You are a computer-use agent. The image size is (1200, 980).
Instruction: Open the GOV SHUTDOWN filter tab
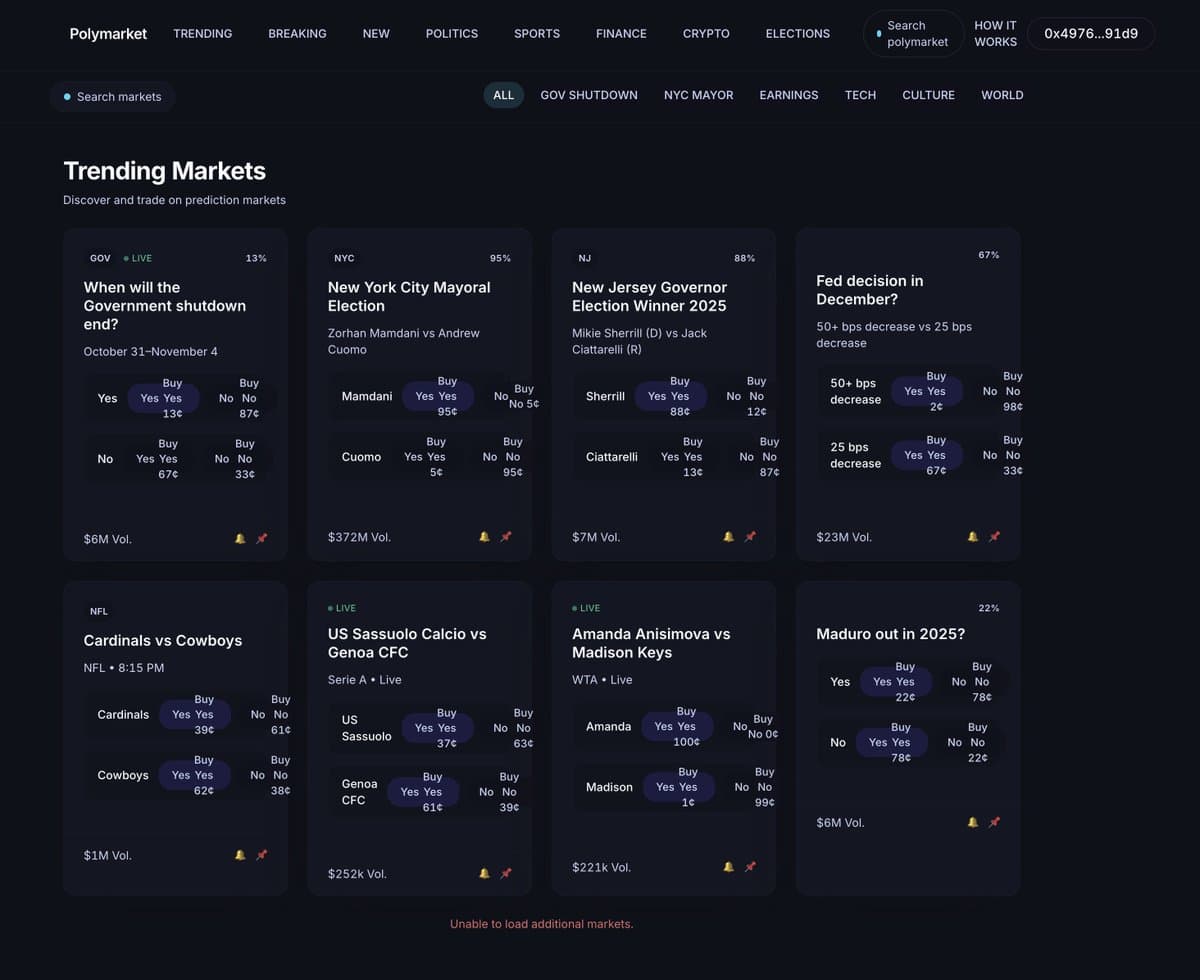pos(588,95)
